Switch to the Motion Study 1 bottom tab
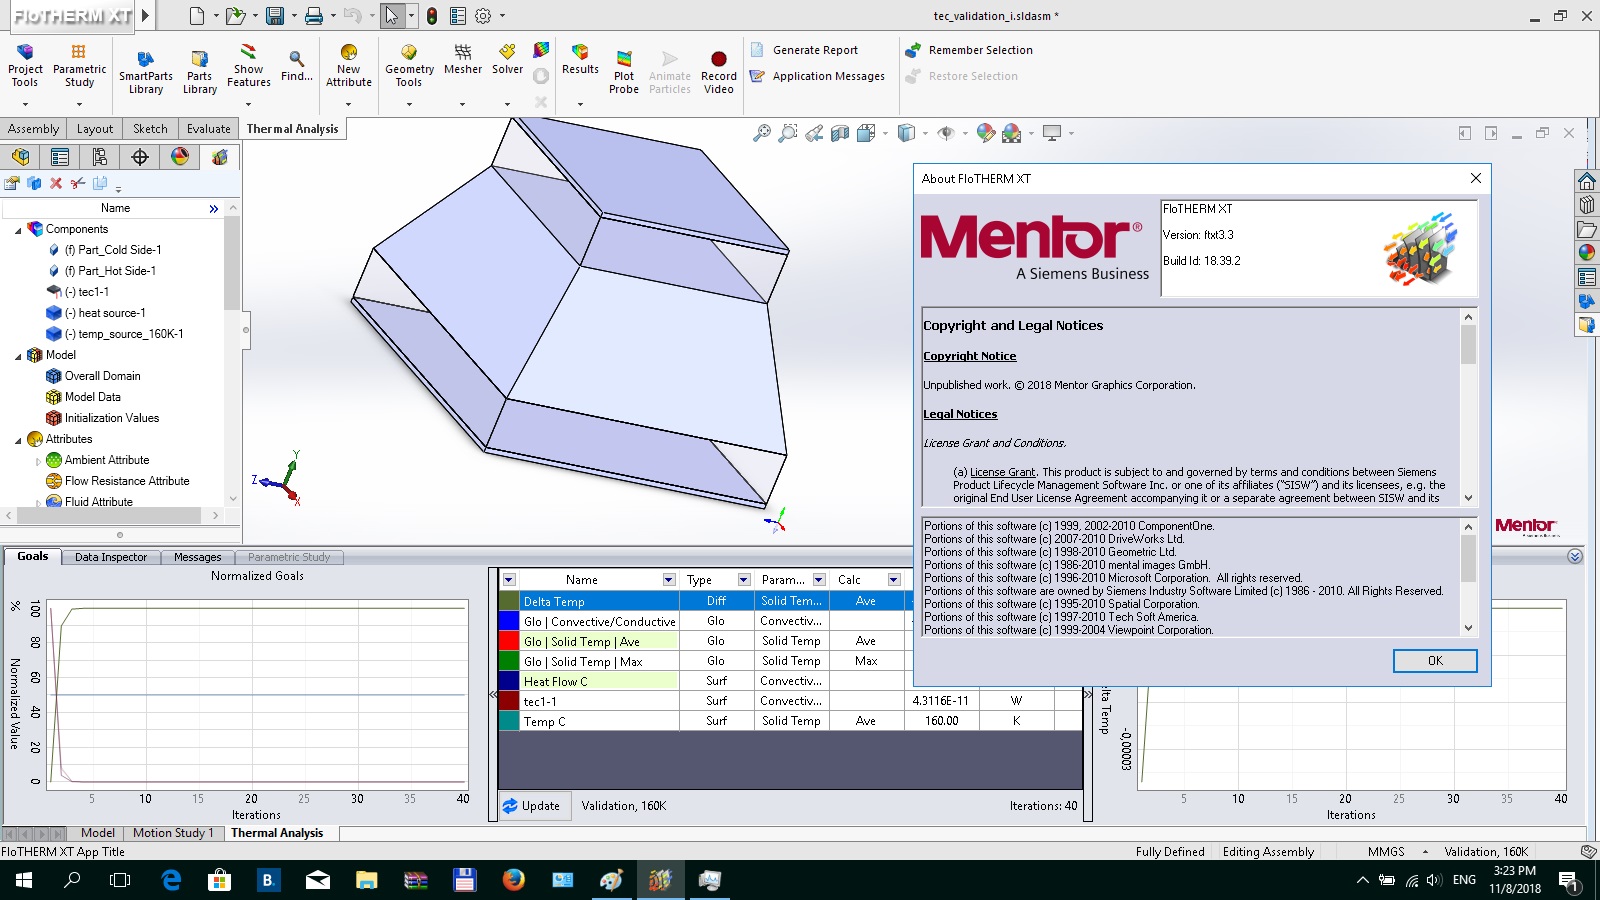Viewport: 1600px width, 900px height. point(173,833)
